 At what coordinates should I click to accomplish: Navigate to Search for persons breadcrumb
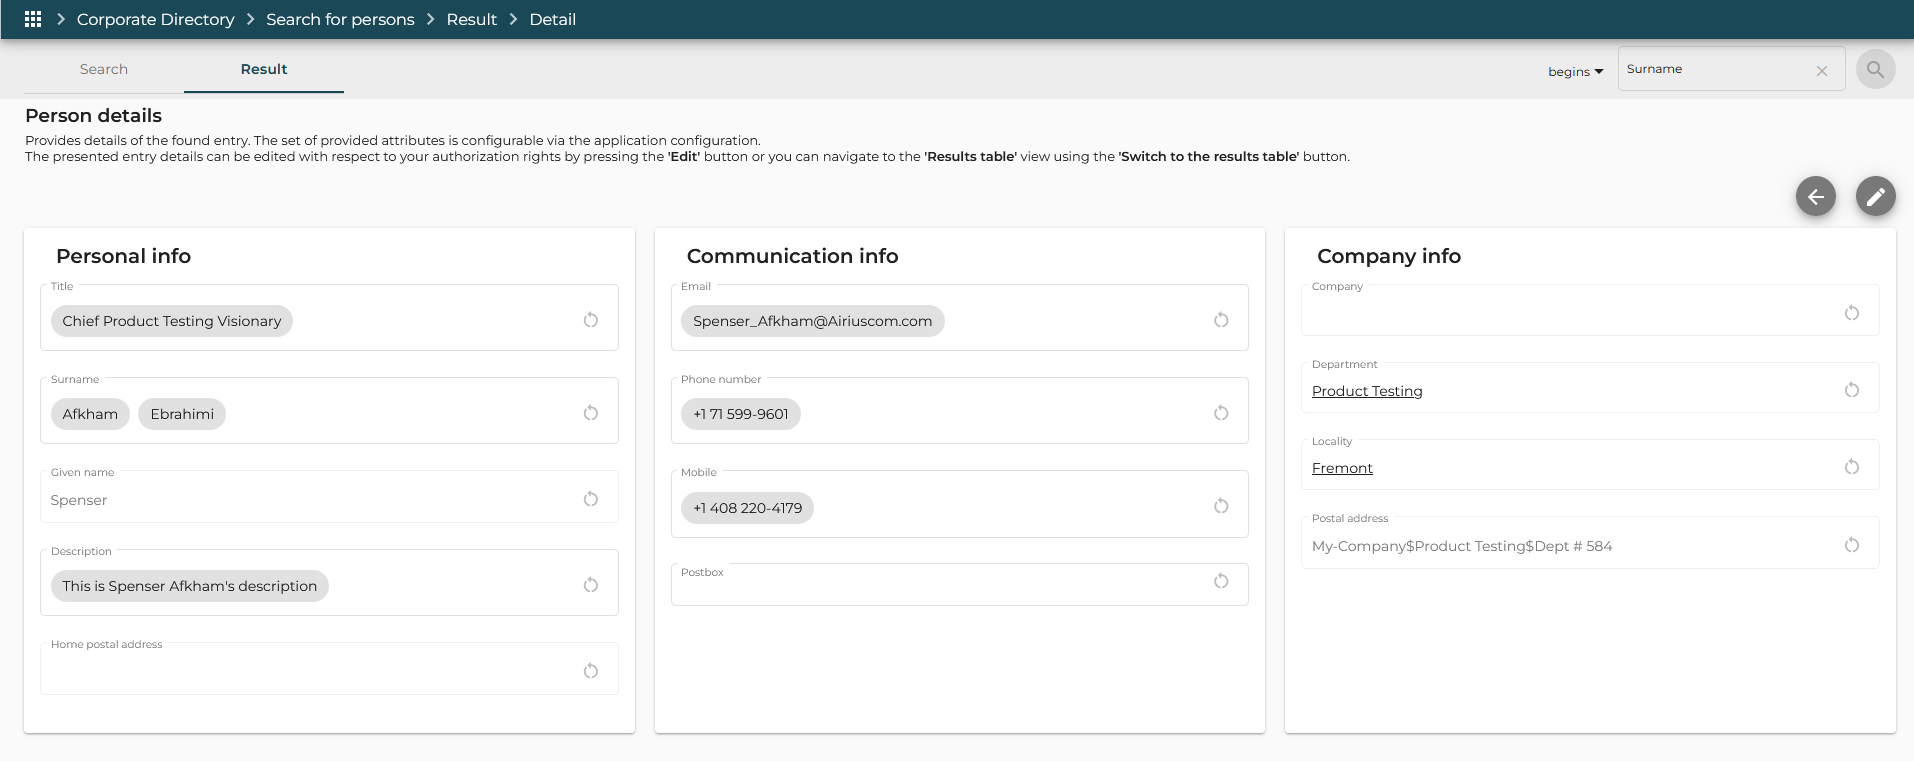[x=340, y=19]
